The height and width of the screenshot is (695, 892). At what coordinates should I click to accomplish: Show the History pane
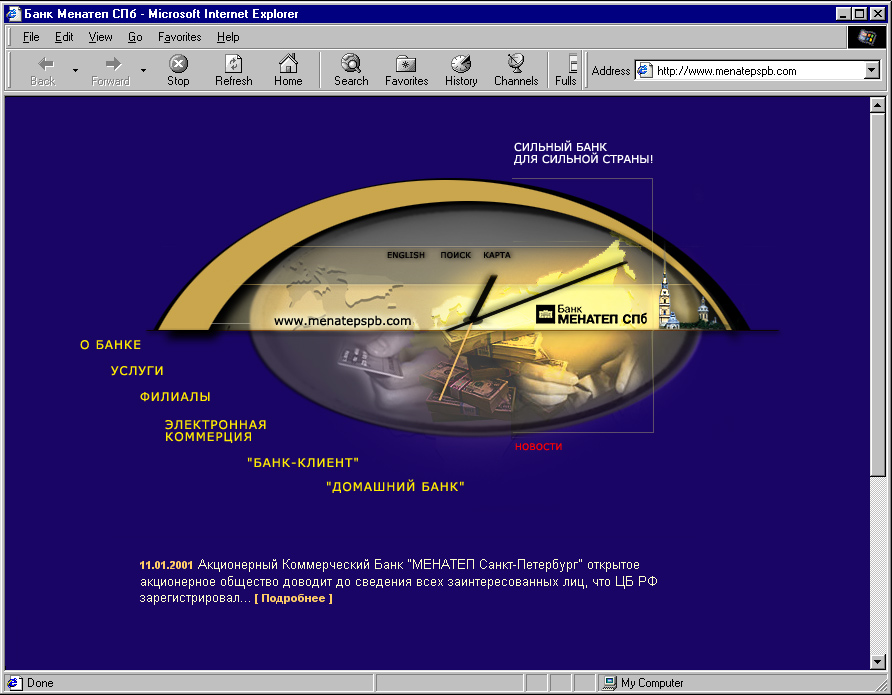pyautogui.click(x=461, y=70)
